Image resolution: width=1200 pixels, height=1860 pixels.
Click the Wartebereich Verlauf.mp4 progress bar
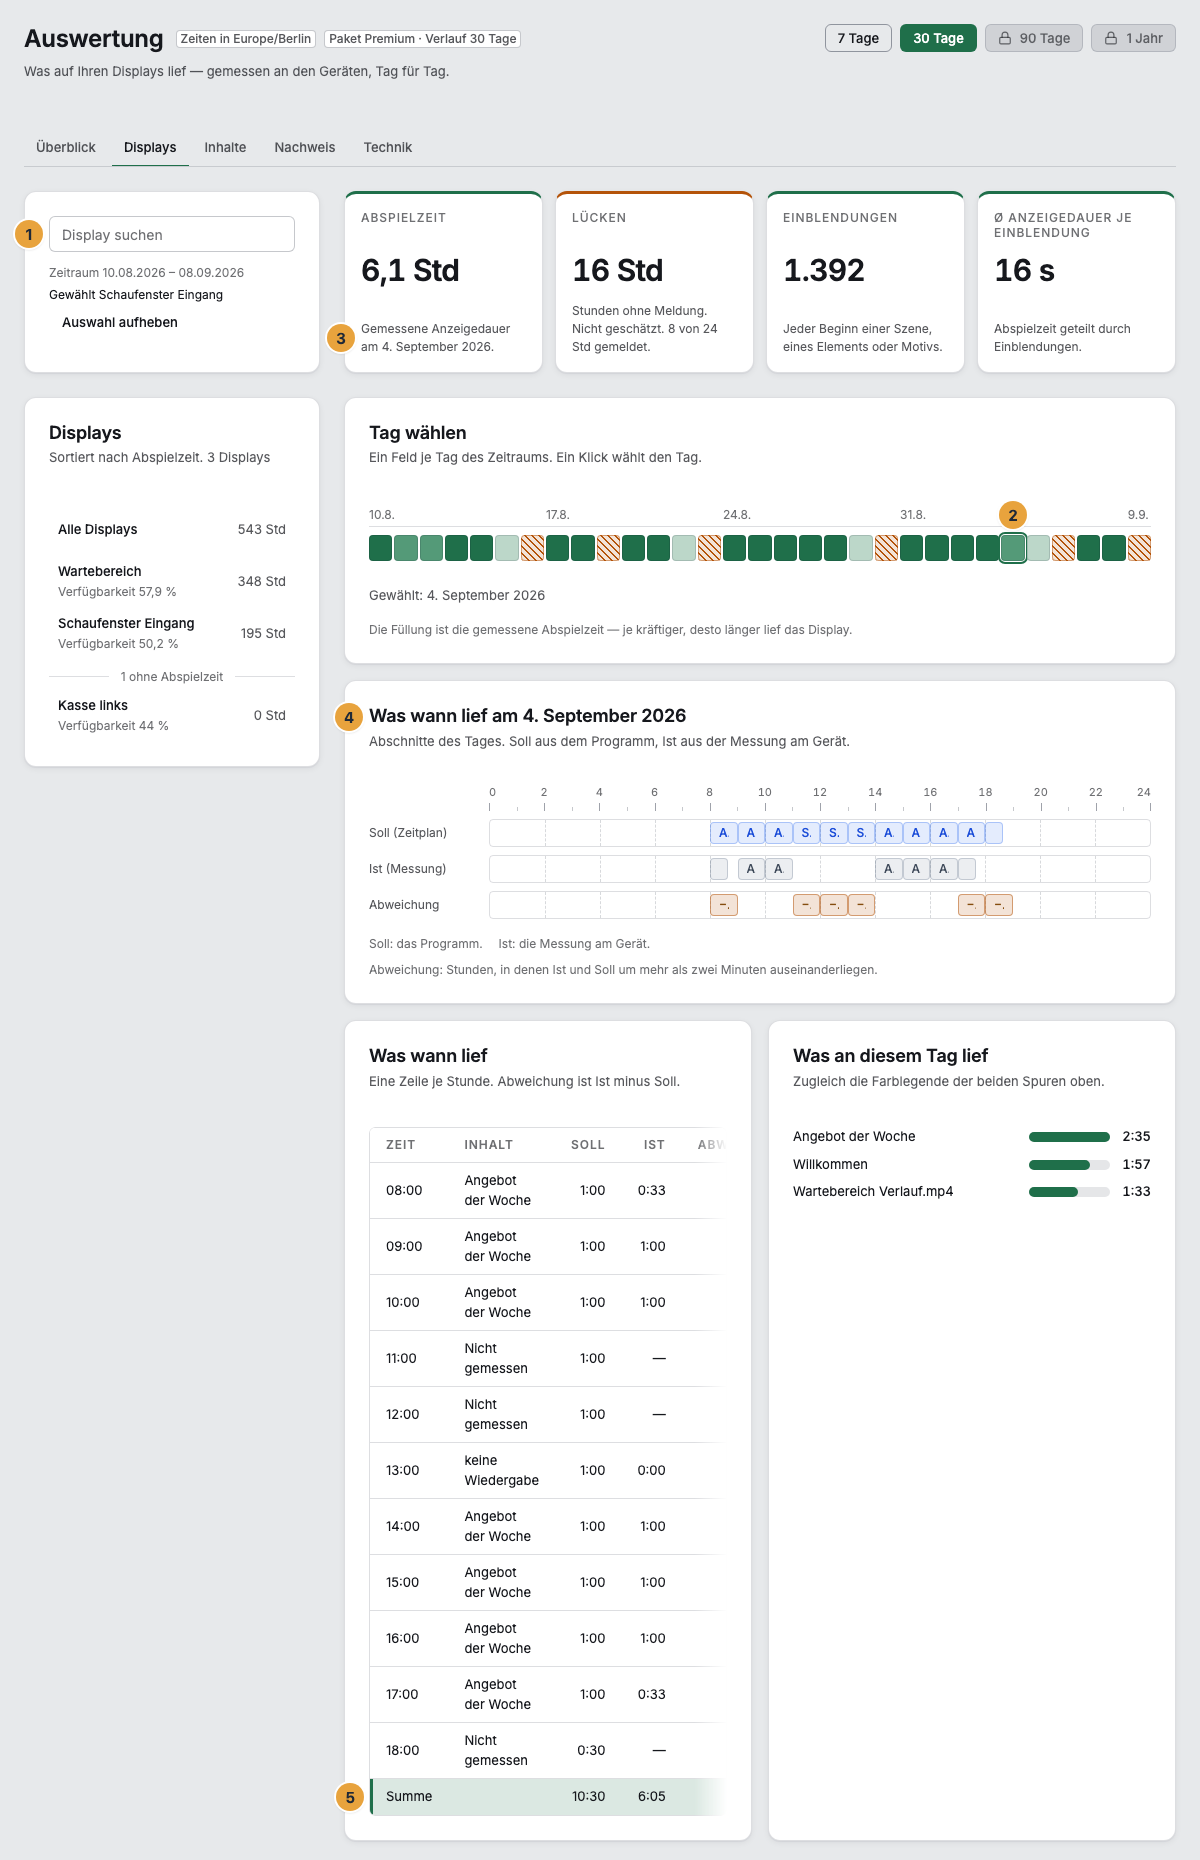1069,1192
